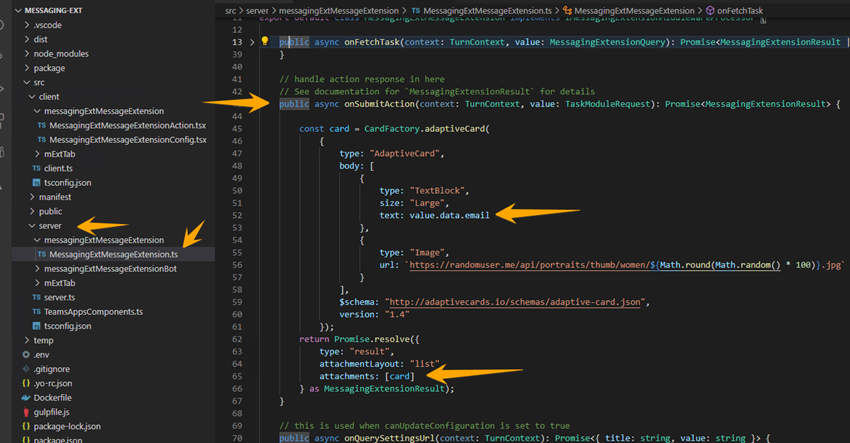This screenshot has height=443, width=850.
Task: Open TeamsAppsComponents.ts file
Action: (x=93, y=312)
